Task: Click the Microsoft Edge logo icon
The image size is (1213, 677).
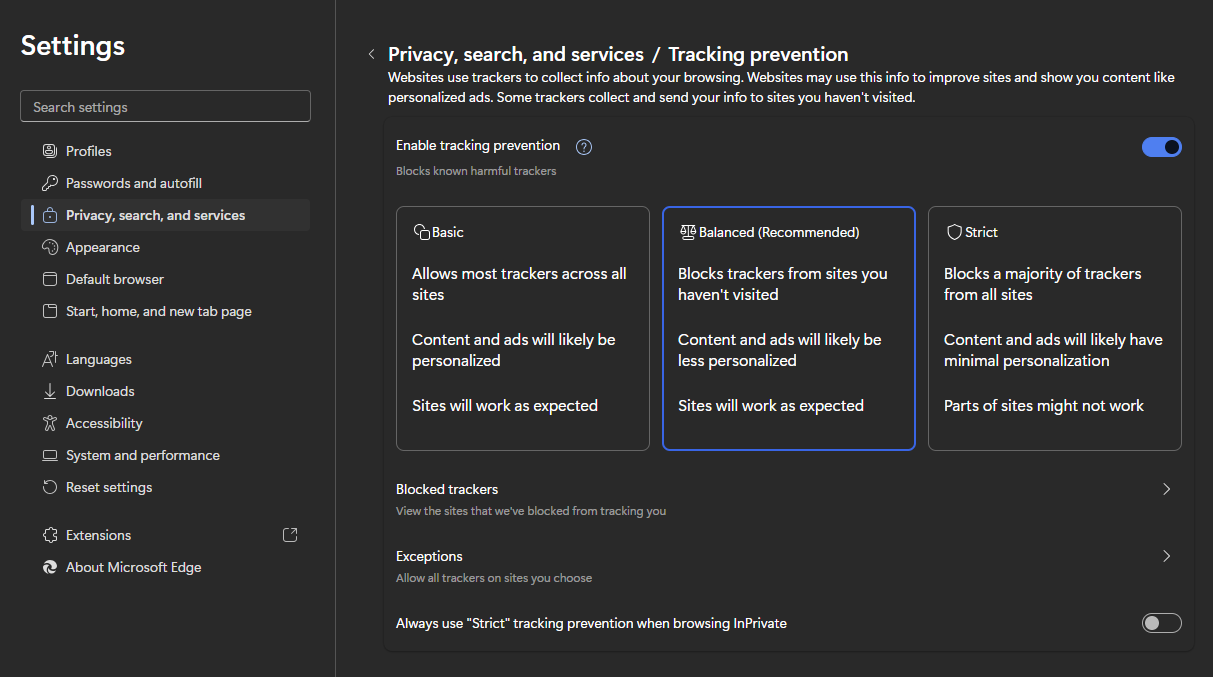Action: point(50,567)
